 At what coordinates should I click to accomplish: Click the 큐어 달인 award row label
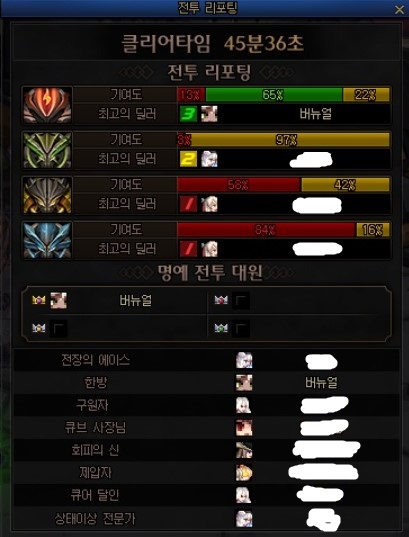click(95, 495)
